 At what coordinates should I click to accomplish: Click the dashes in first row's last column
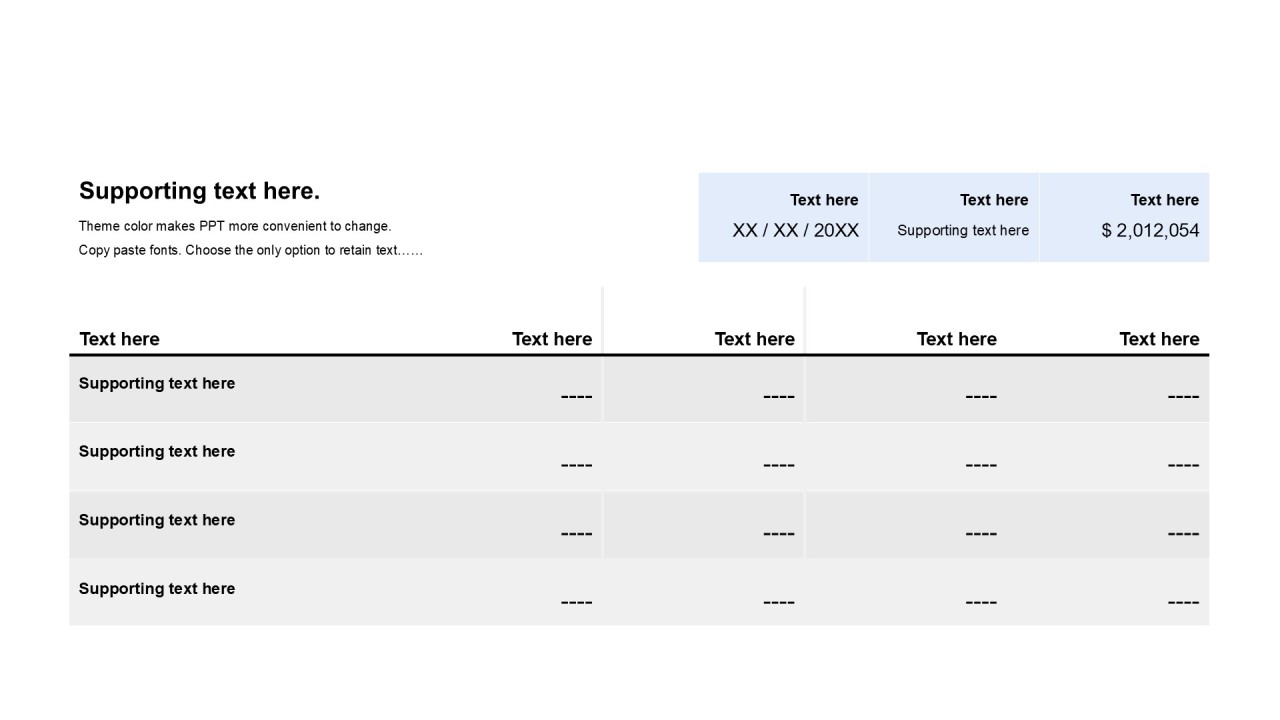click(x=1182, y=397)
